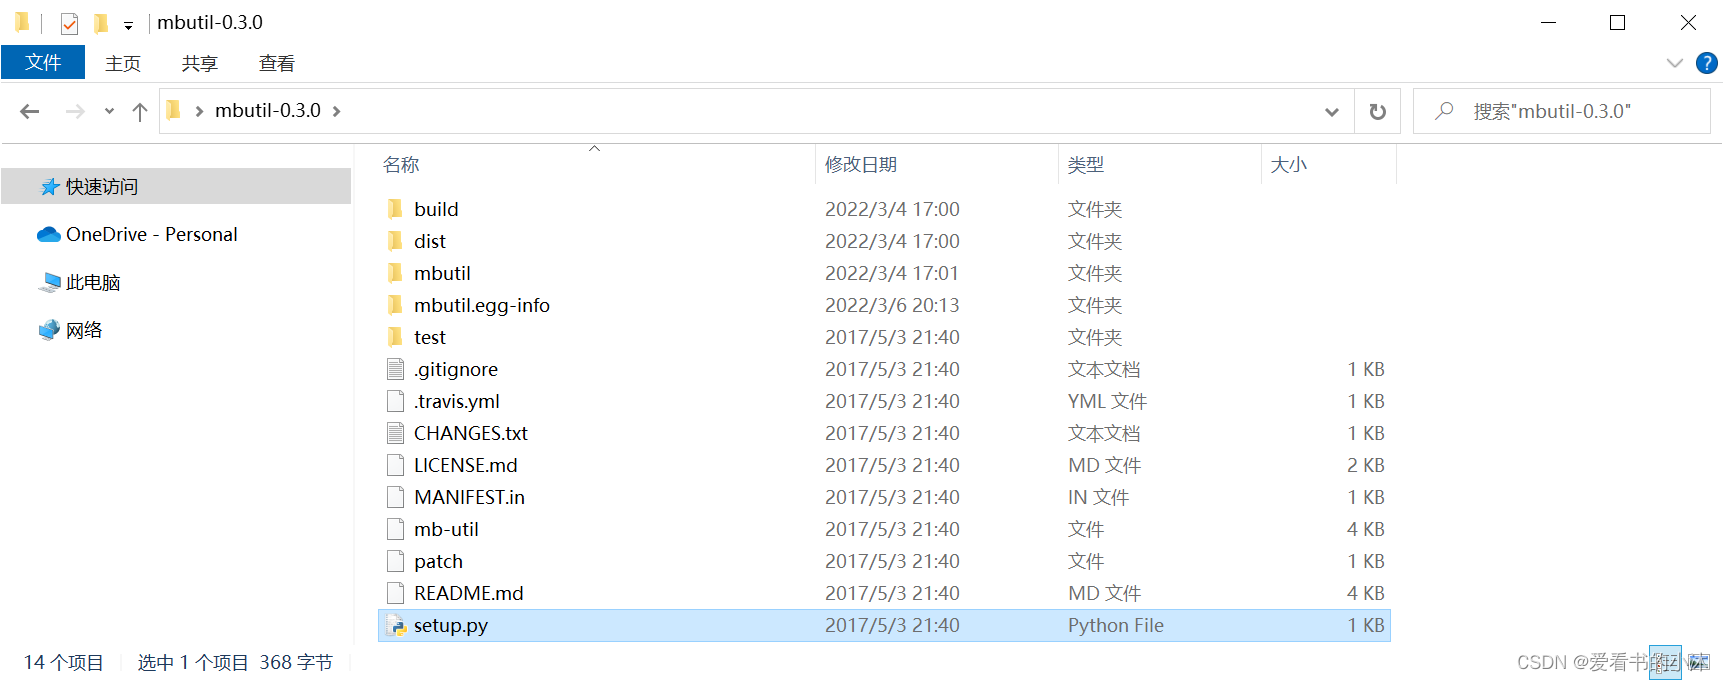Switch to large icons view in status bar
This screenshot has height=681, width=1724.
tap(1699, 662)
